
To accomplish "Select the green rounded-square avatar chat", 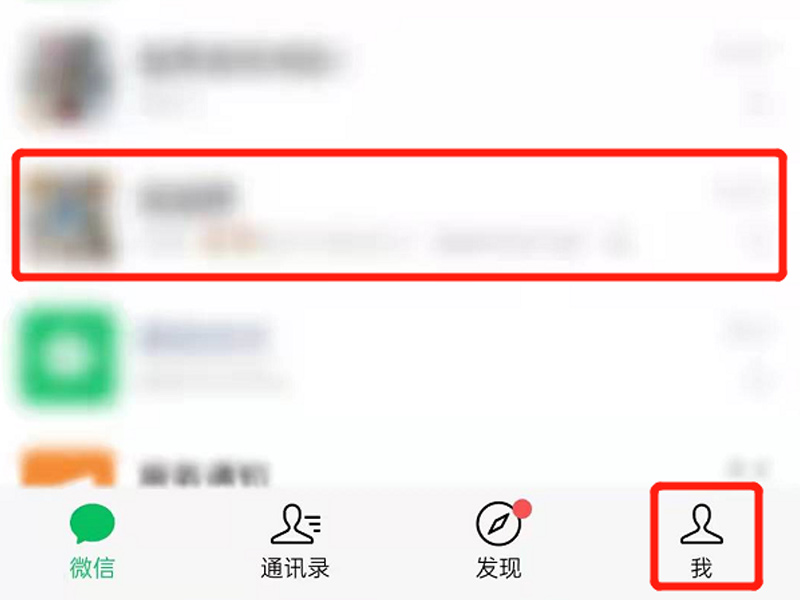I will click(x=67, y=356).
